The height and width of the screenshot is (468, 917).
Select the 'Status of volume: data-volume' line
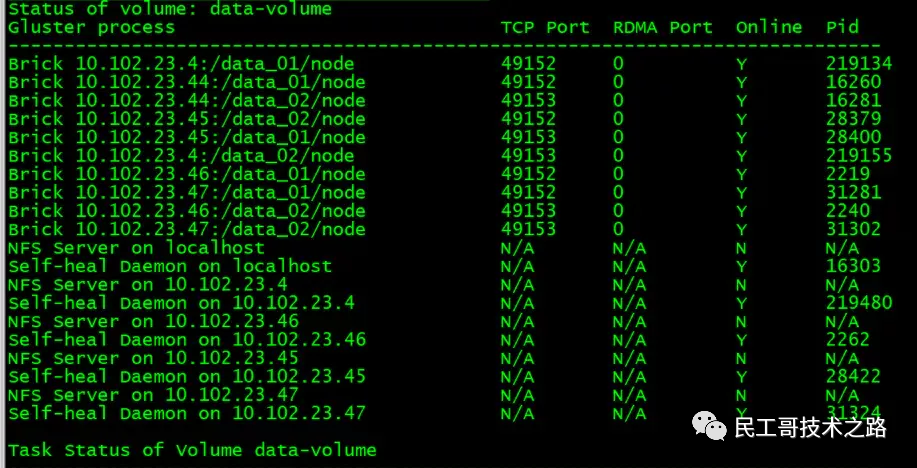coord(170,9)
